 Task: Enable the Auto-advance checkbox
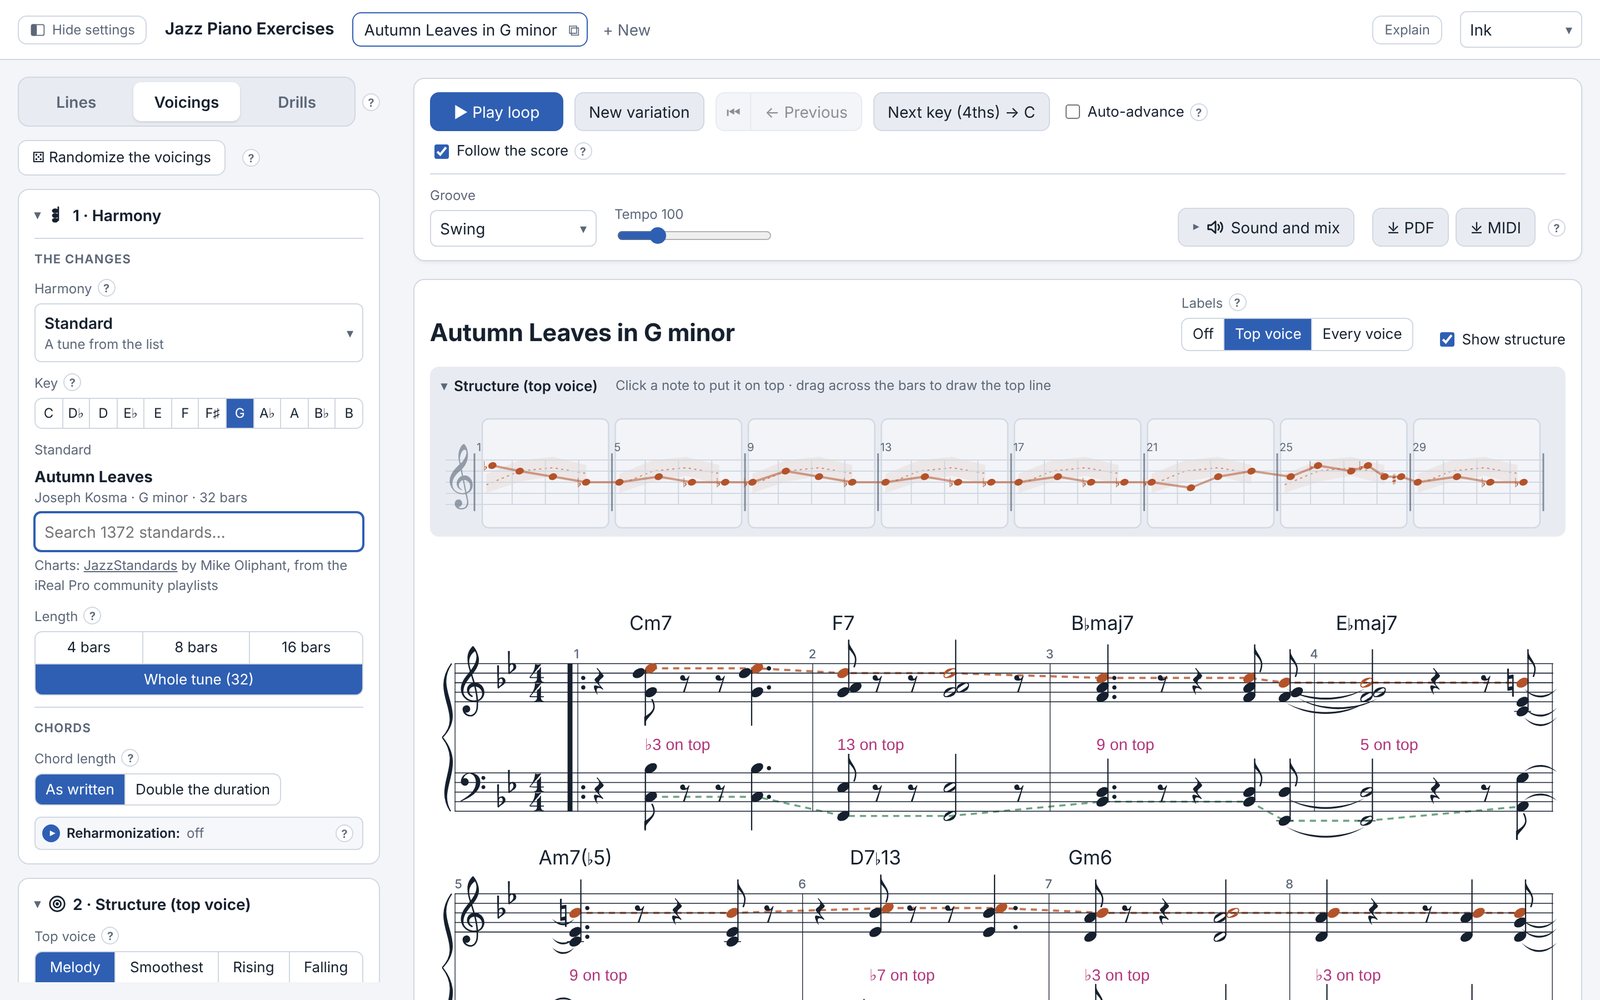pyautogui.click(x=1072, y=112)
